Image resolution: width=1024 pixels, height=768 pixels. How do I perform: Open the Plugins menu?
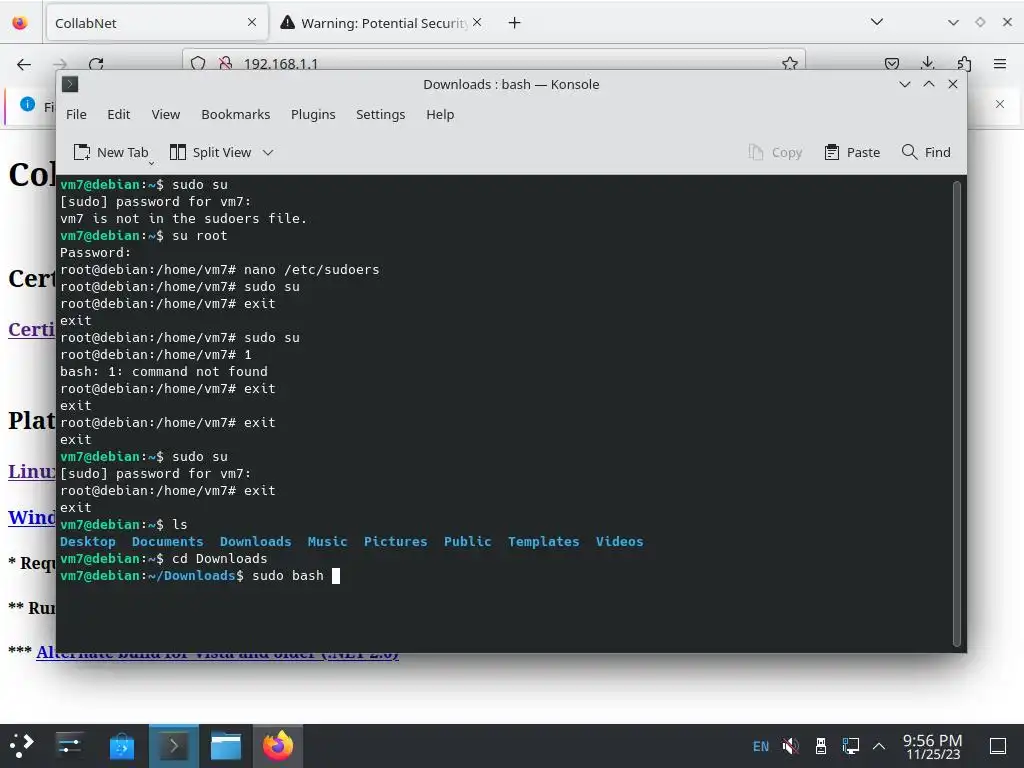313,114
